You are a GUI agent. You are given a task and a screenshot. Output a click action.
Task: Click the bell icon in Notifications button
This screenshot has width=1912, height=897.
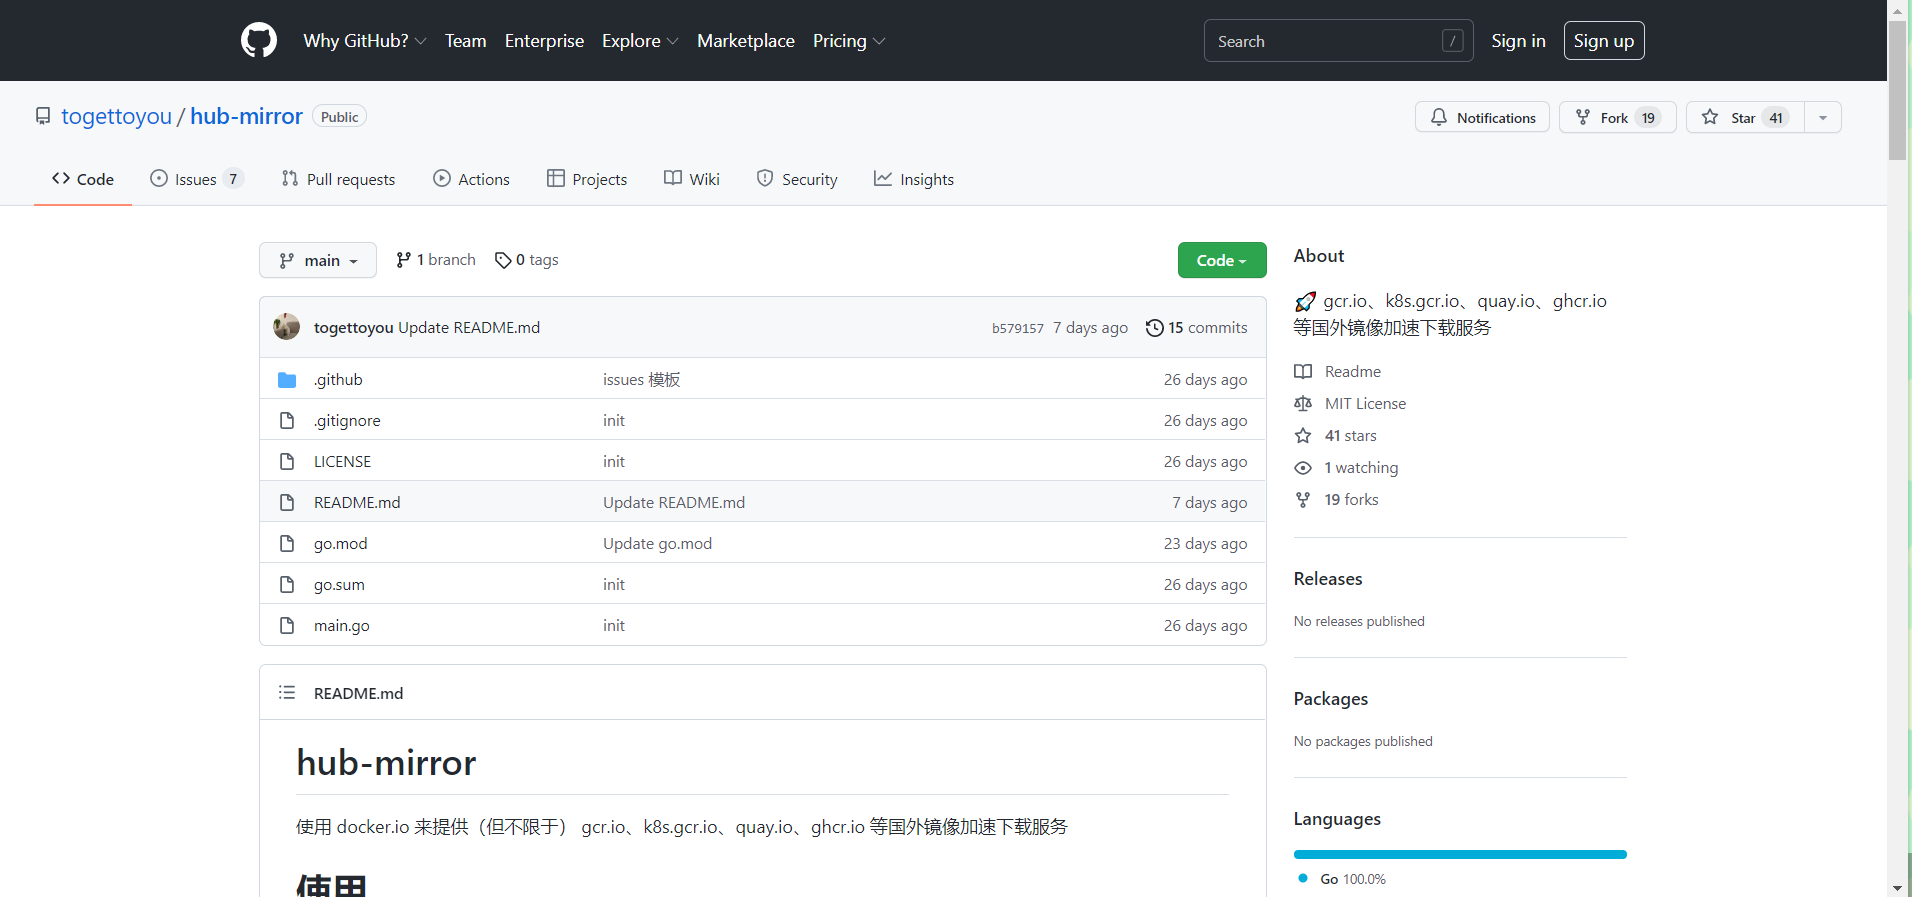[1439, 117]
